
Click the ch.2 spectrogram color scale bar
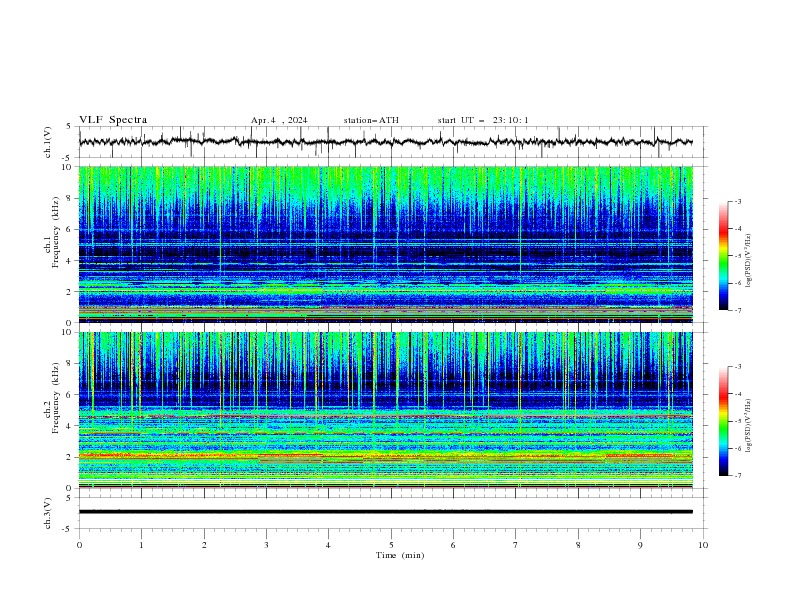(723, 421)
